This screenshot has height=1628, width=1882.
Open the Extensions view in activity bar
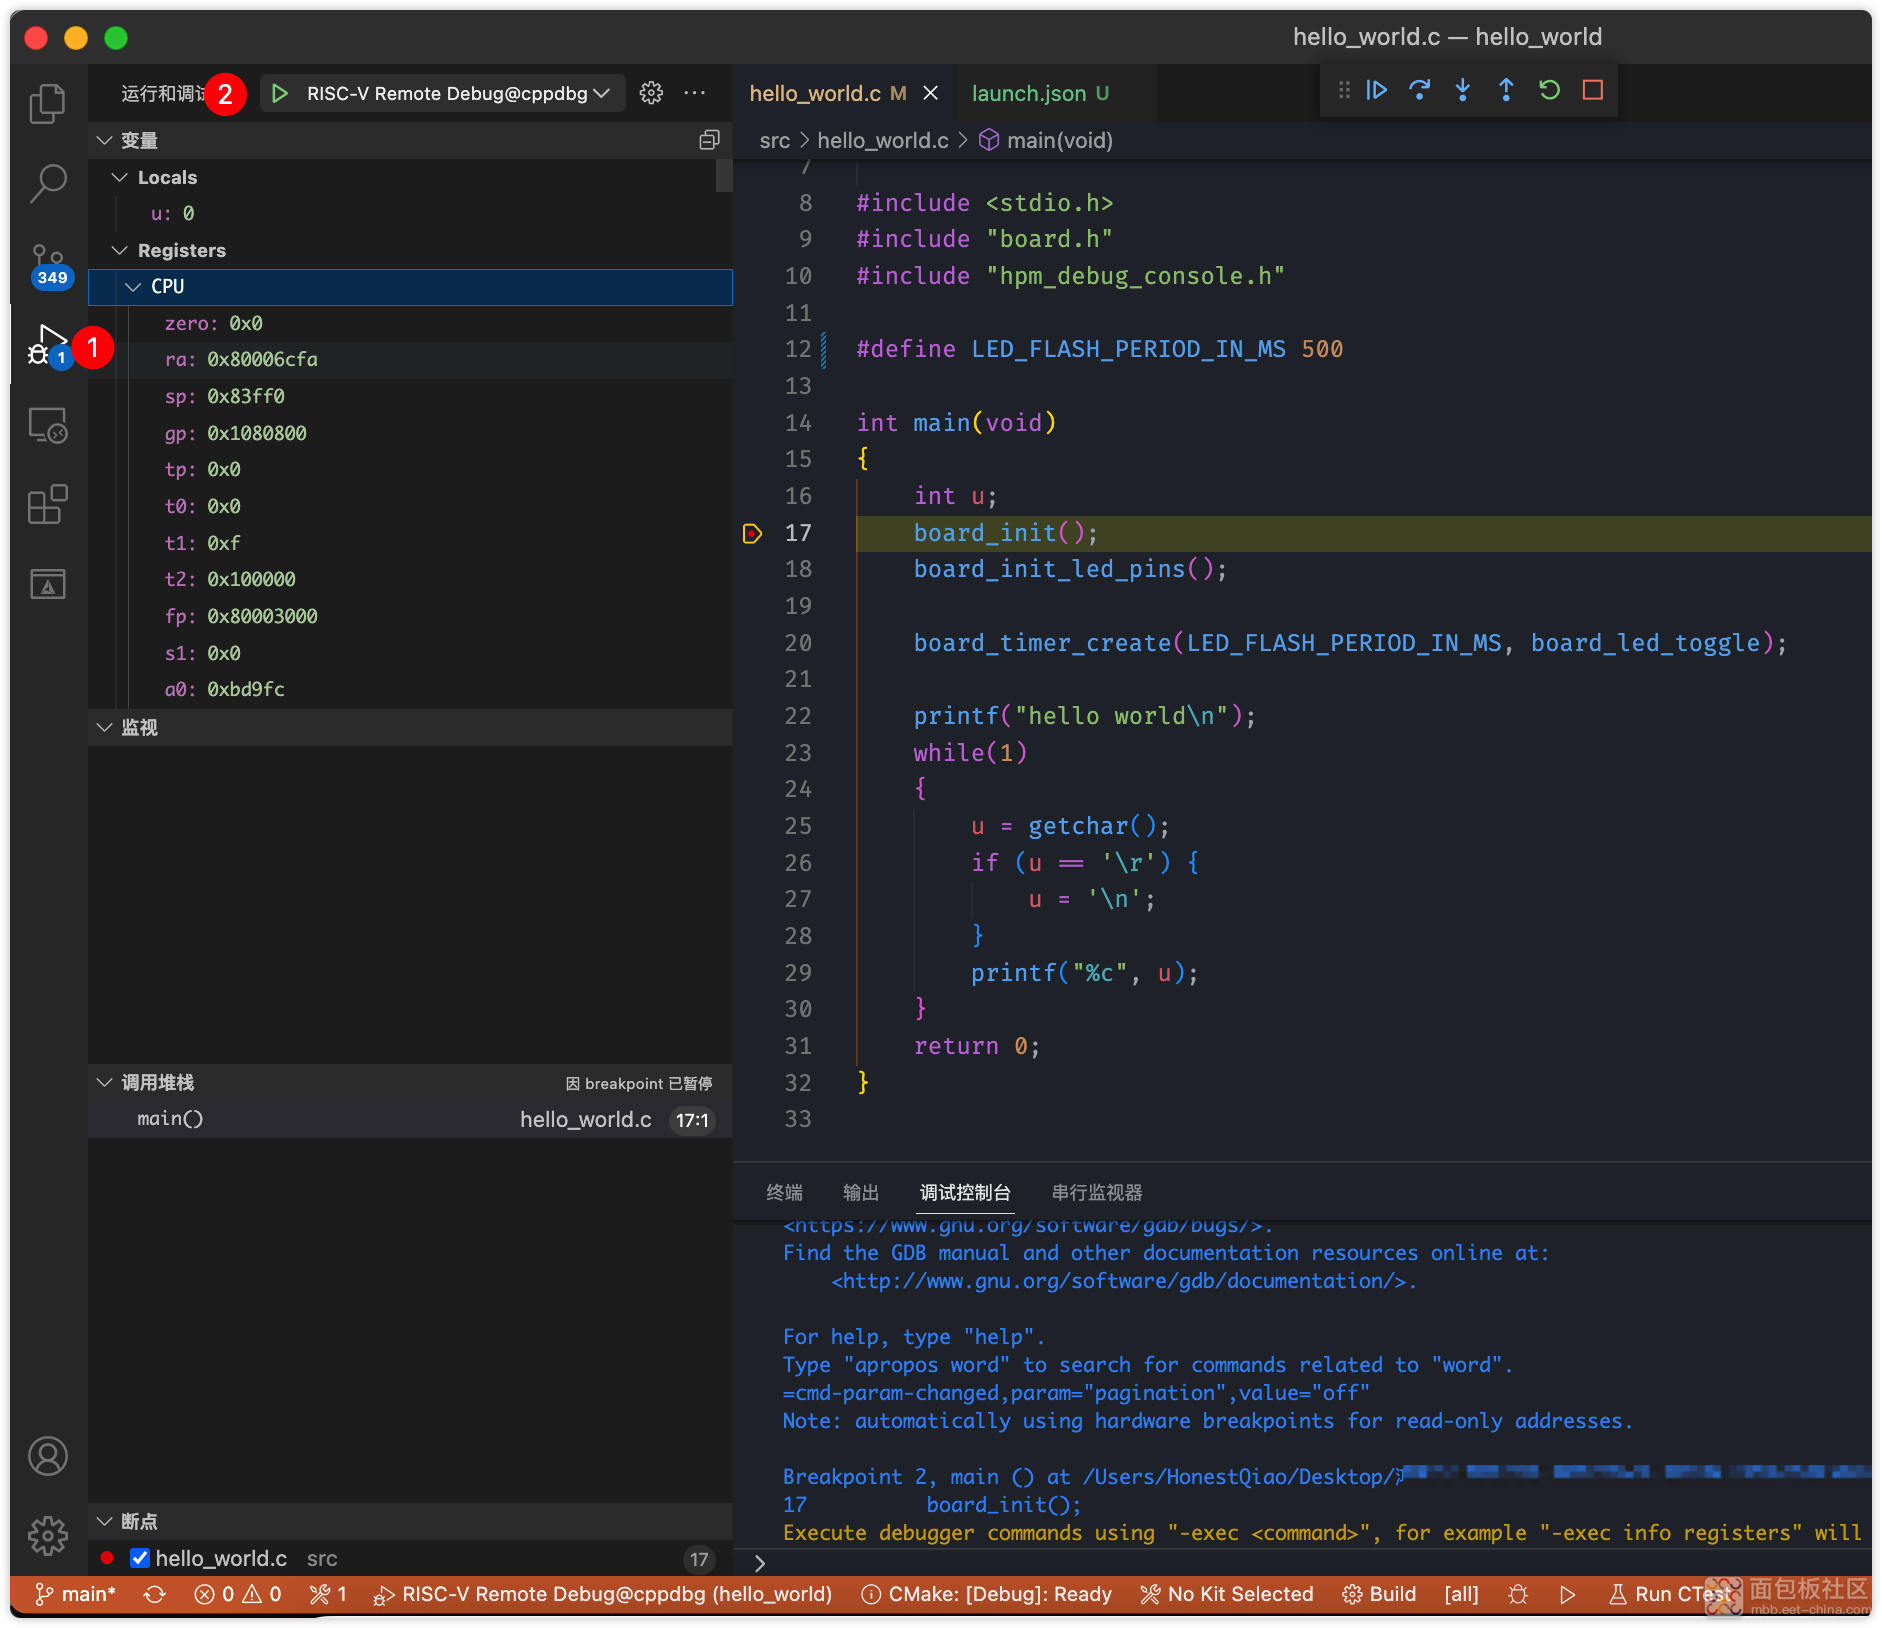tap(47, 505)
